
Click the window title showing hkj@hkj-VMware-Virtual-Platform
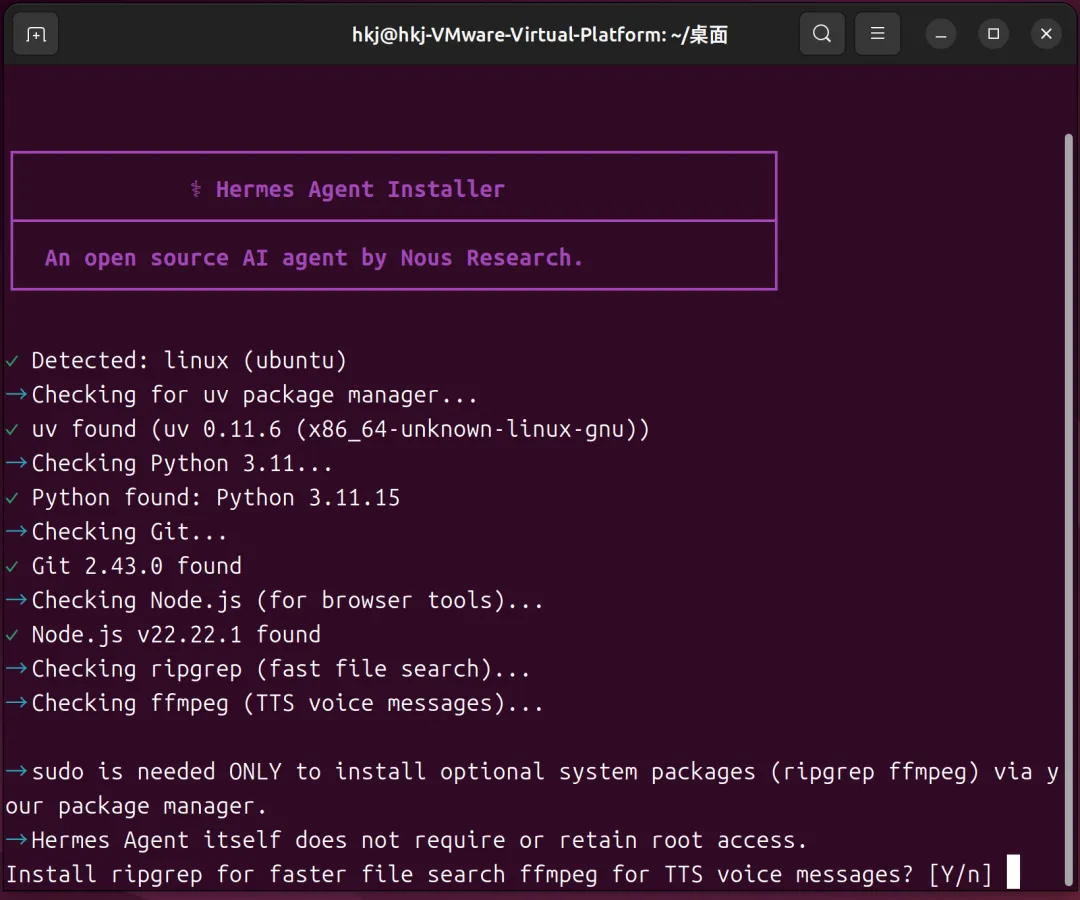pos(539,35)
